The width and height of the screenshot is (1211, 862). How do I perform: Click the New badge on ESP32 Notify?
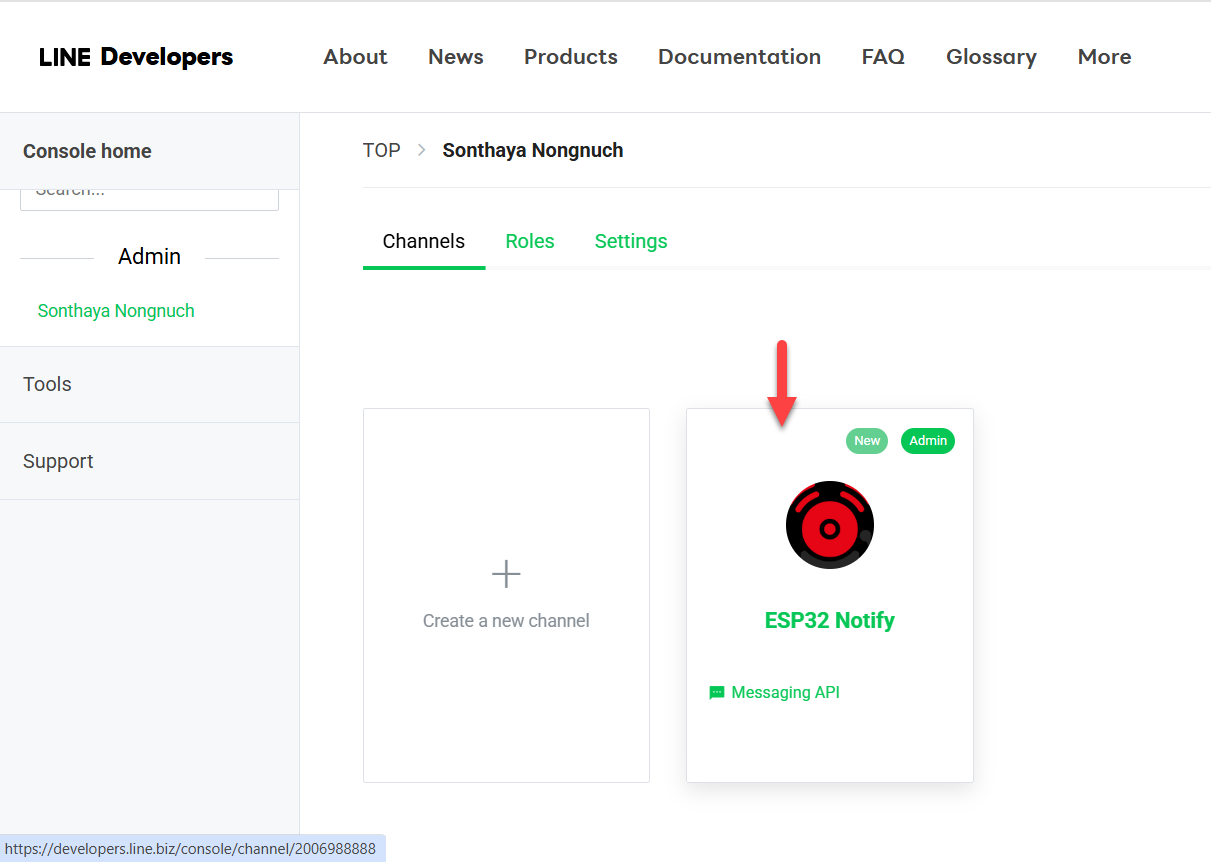(867, 441)
